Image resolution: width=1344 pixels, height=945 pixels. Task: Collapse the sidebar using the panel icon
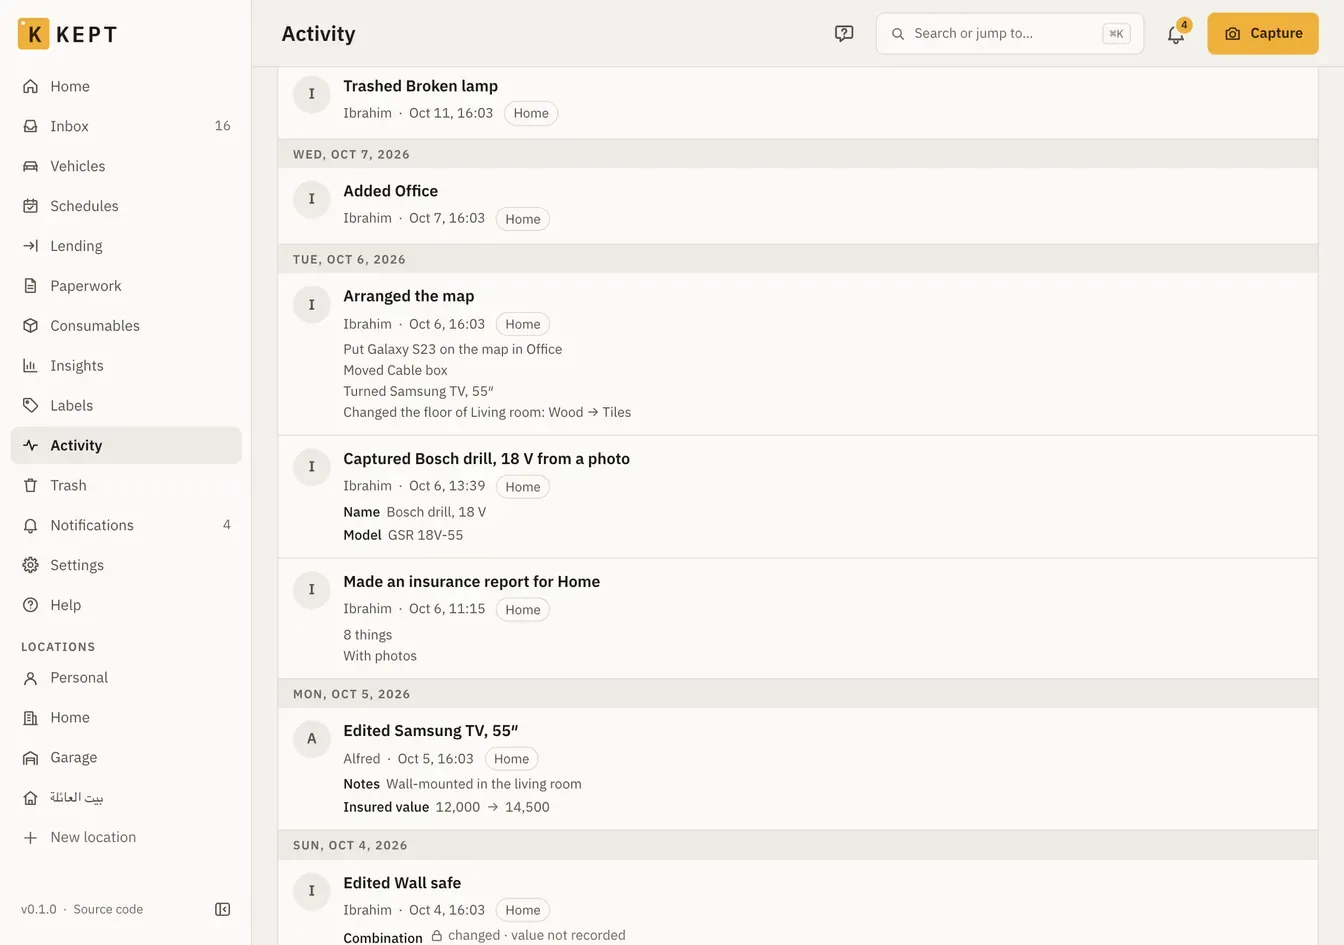[223, 909]
